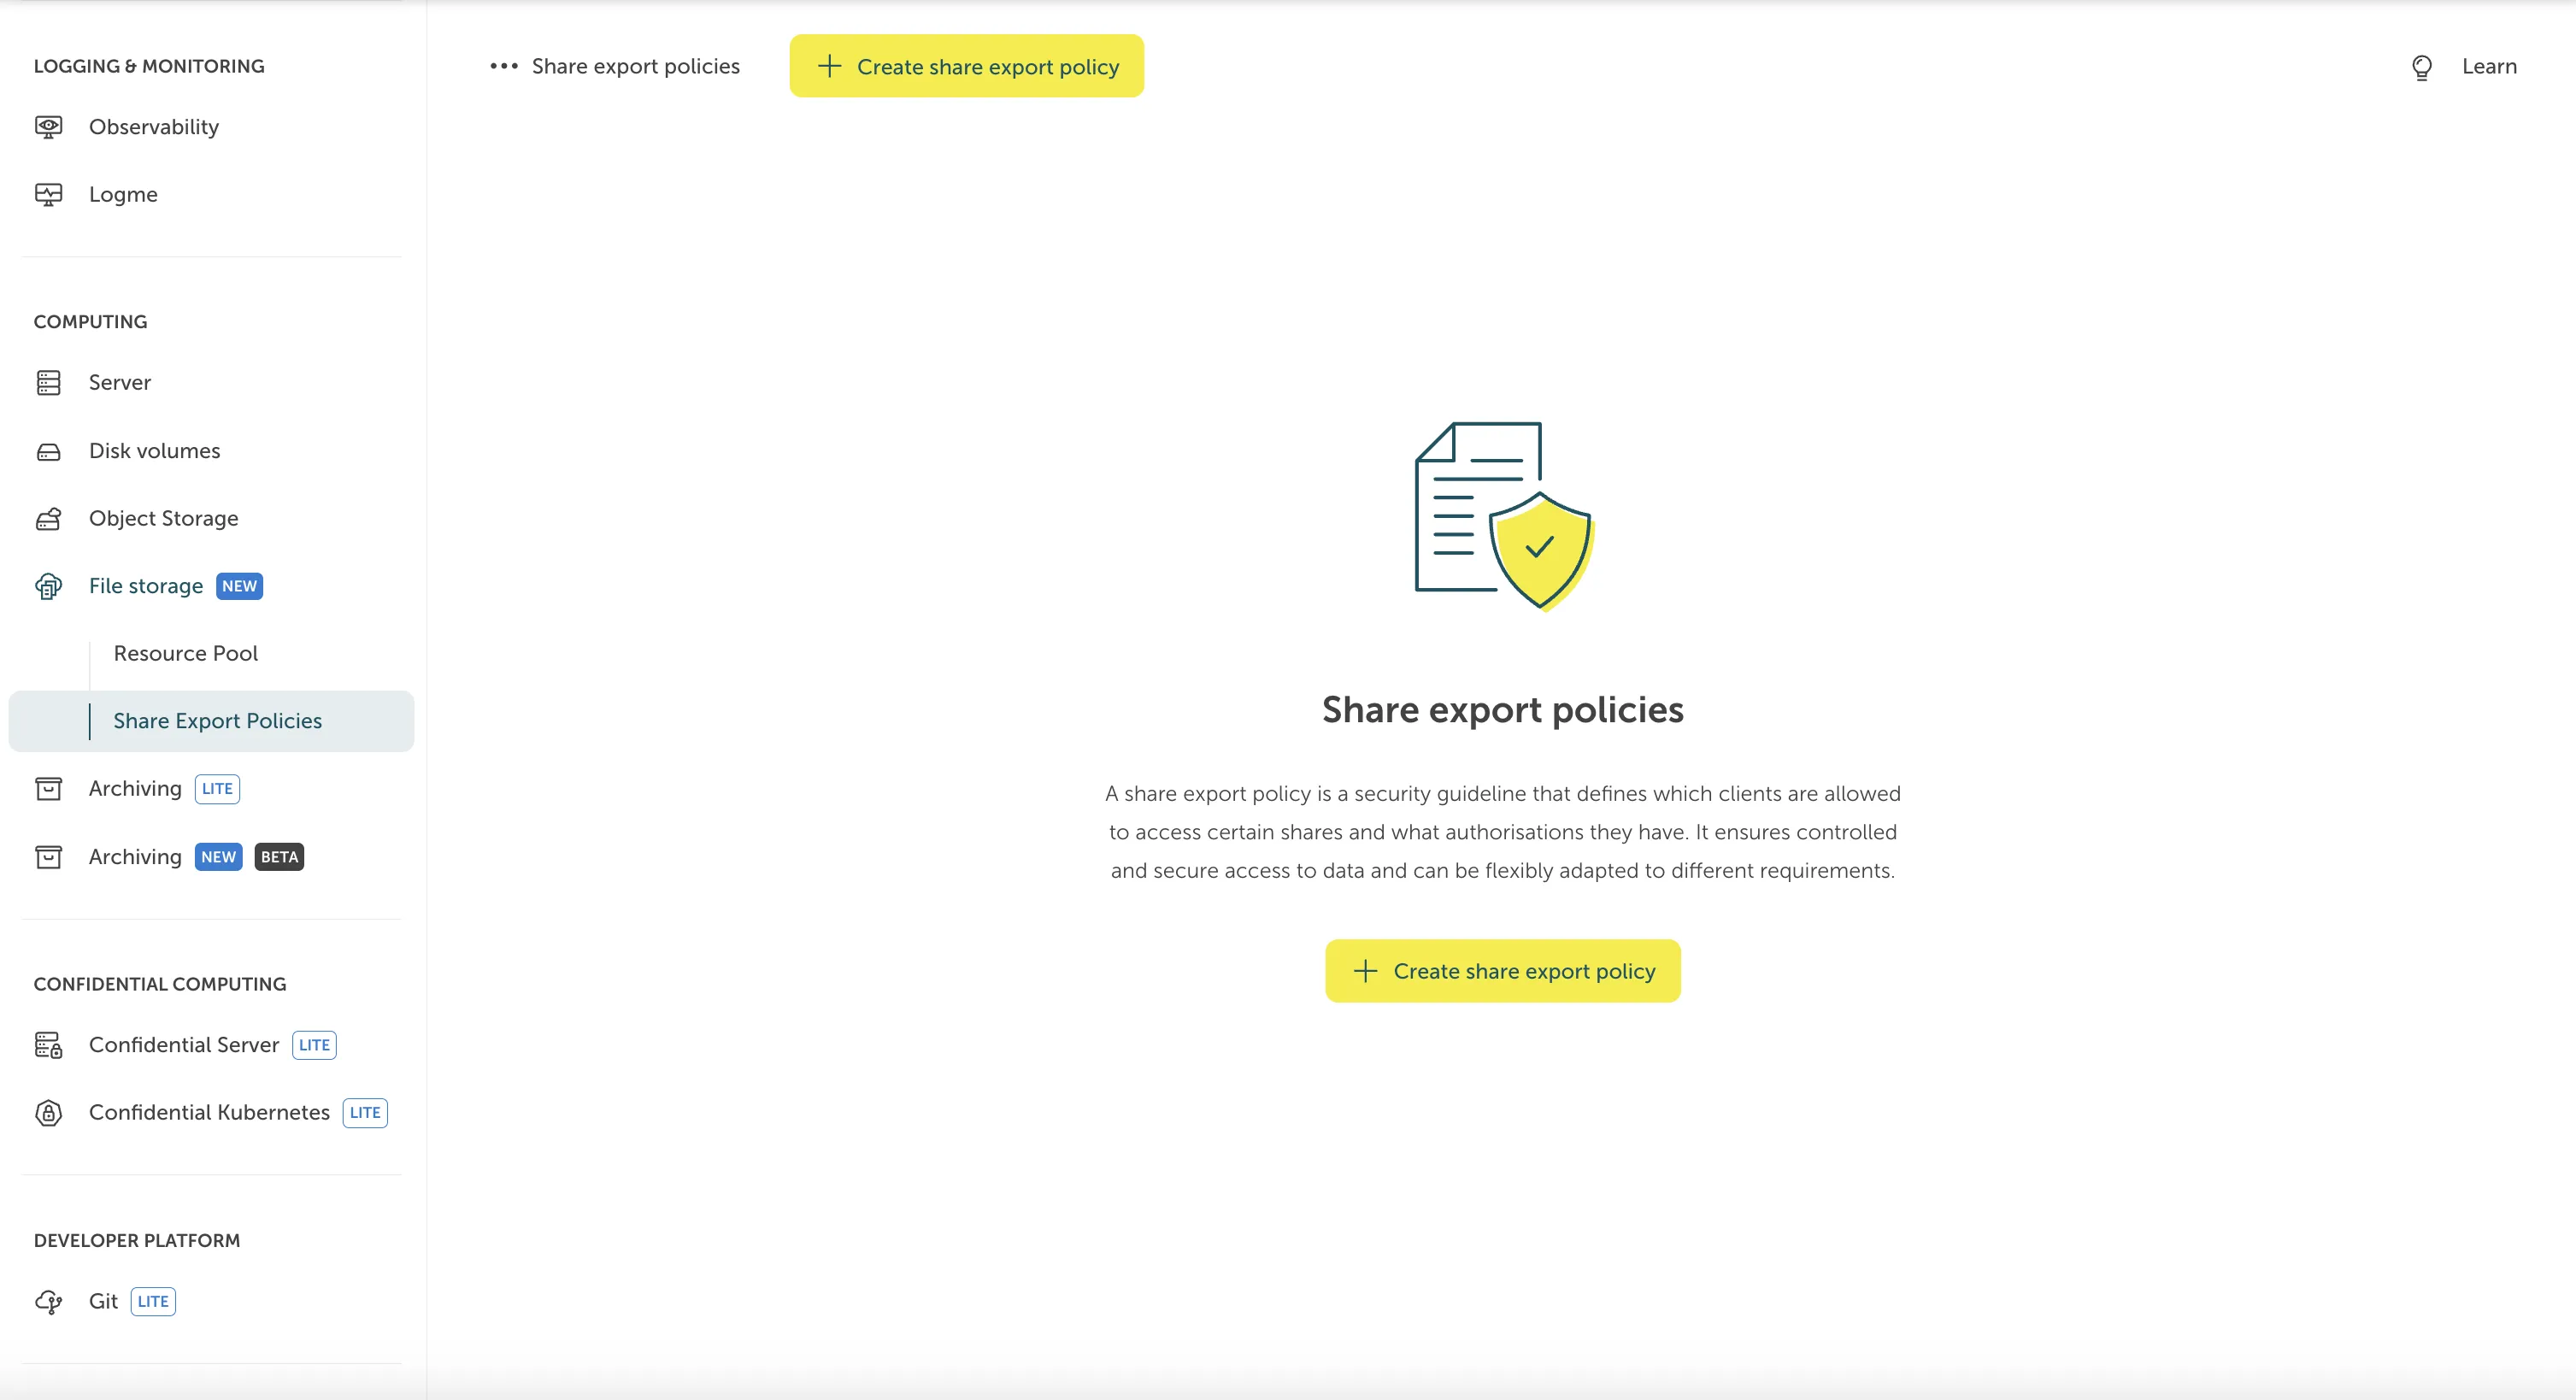
Task: Click the Logme sidebar icon
Action: [48, 194]
